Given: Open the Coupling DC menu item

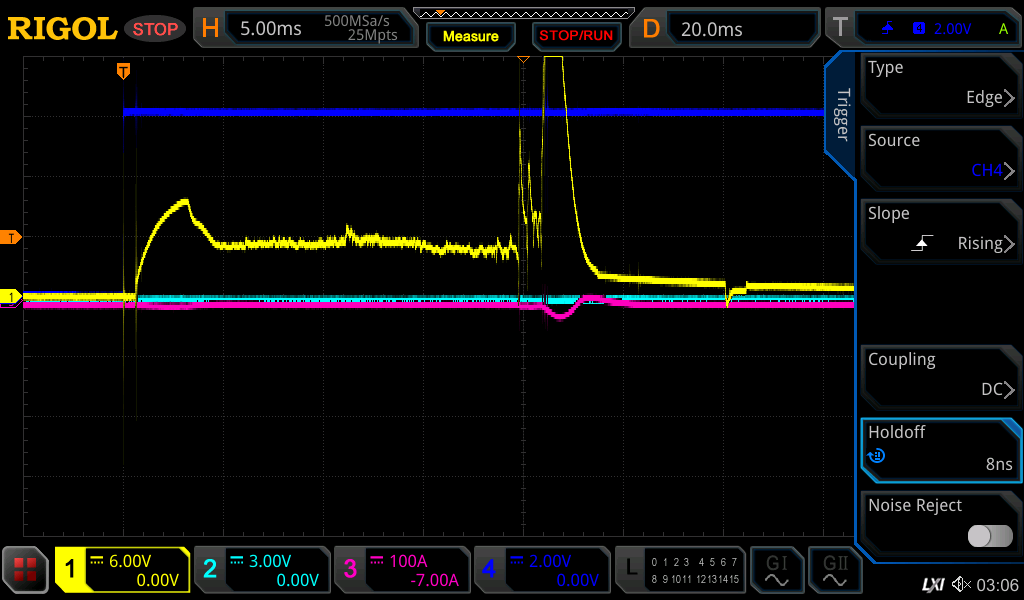Looking at the screenshot, I should (940, 375).
